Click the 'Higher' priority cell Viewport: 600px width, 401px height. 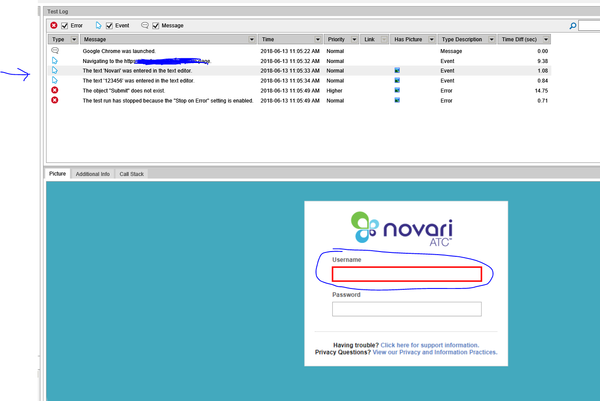[334, 91]
